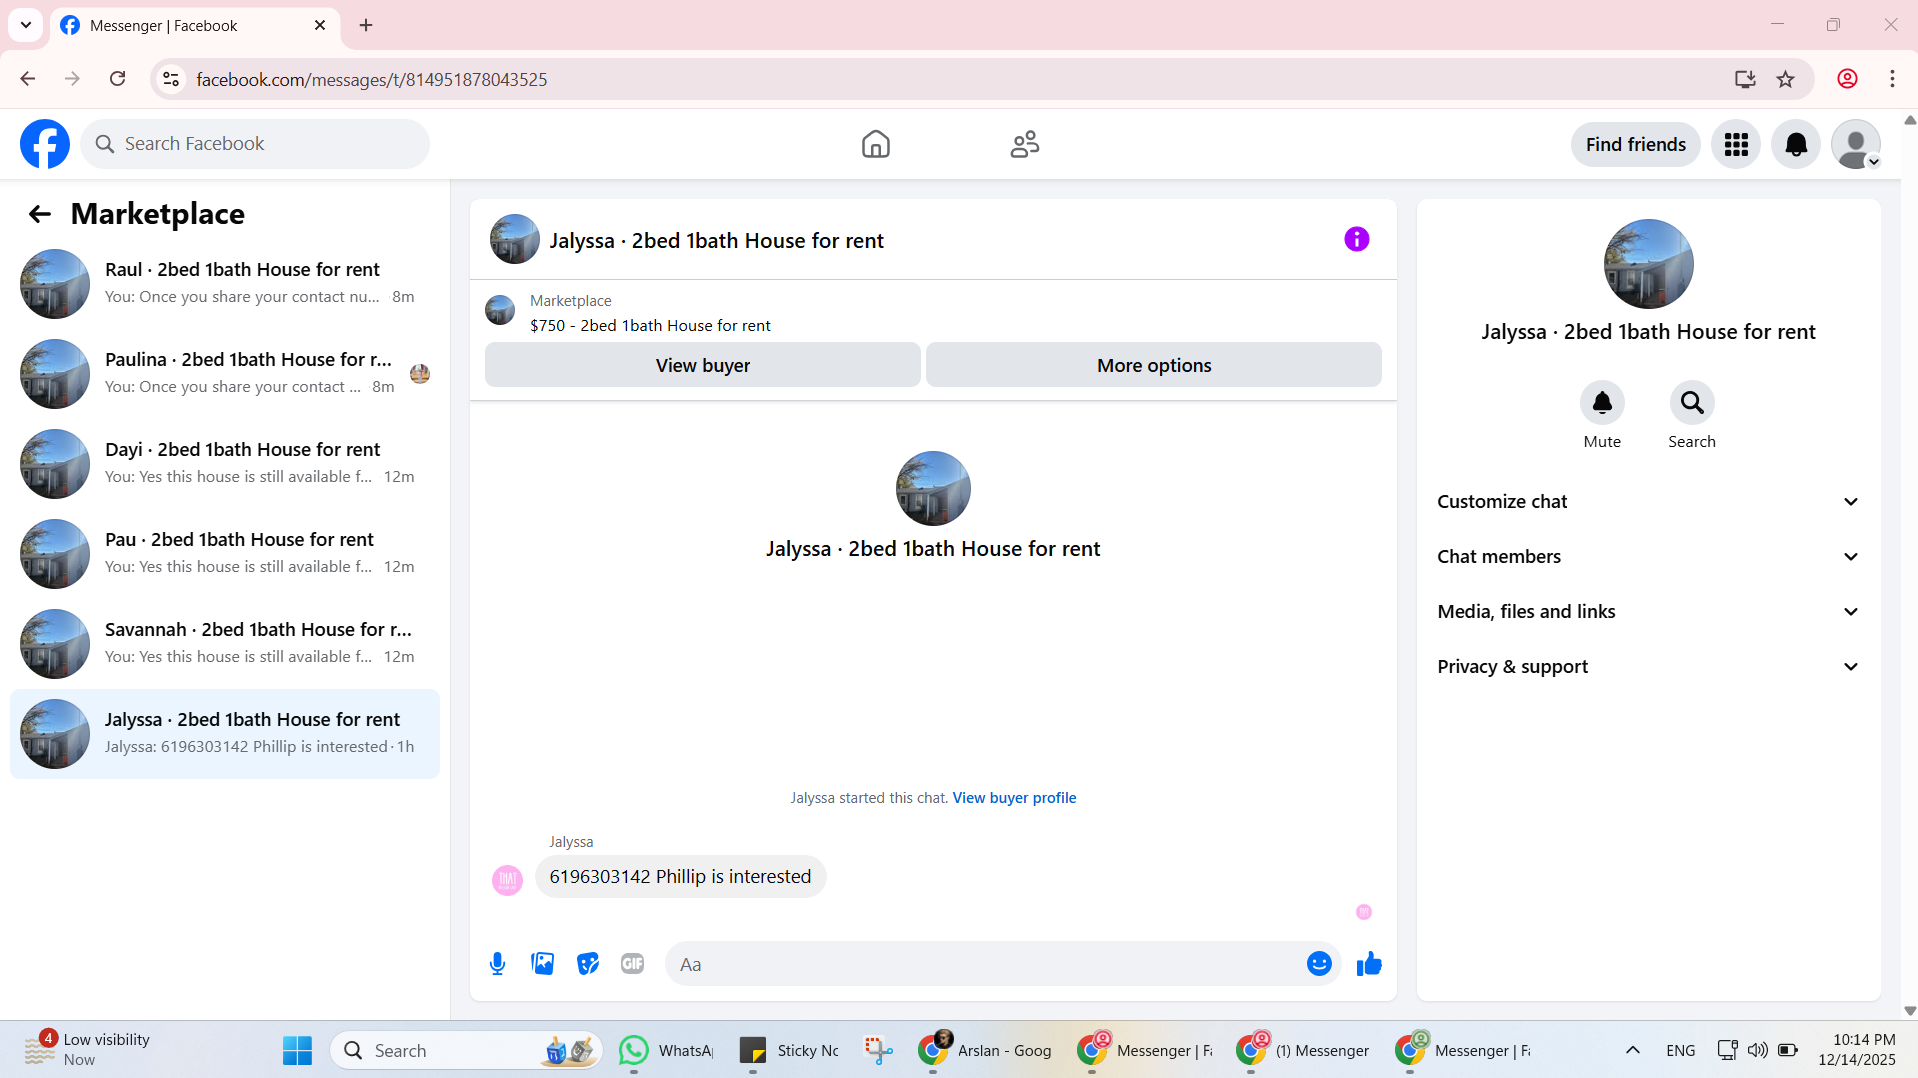
Task: Open the Facebook menu grid icon
Action: tap(1736, 145)
